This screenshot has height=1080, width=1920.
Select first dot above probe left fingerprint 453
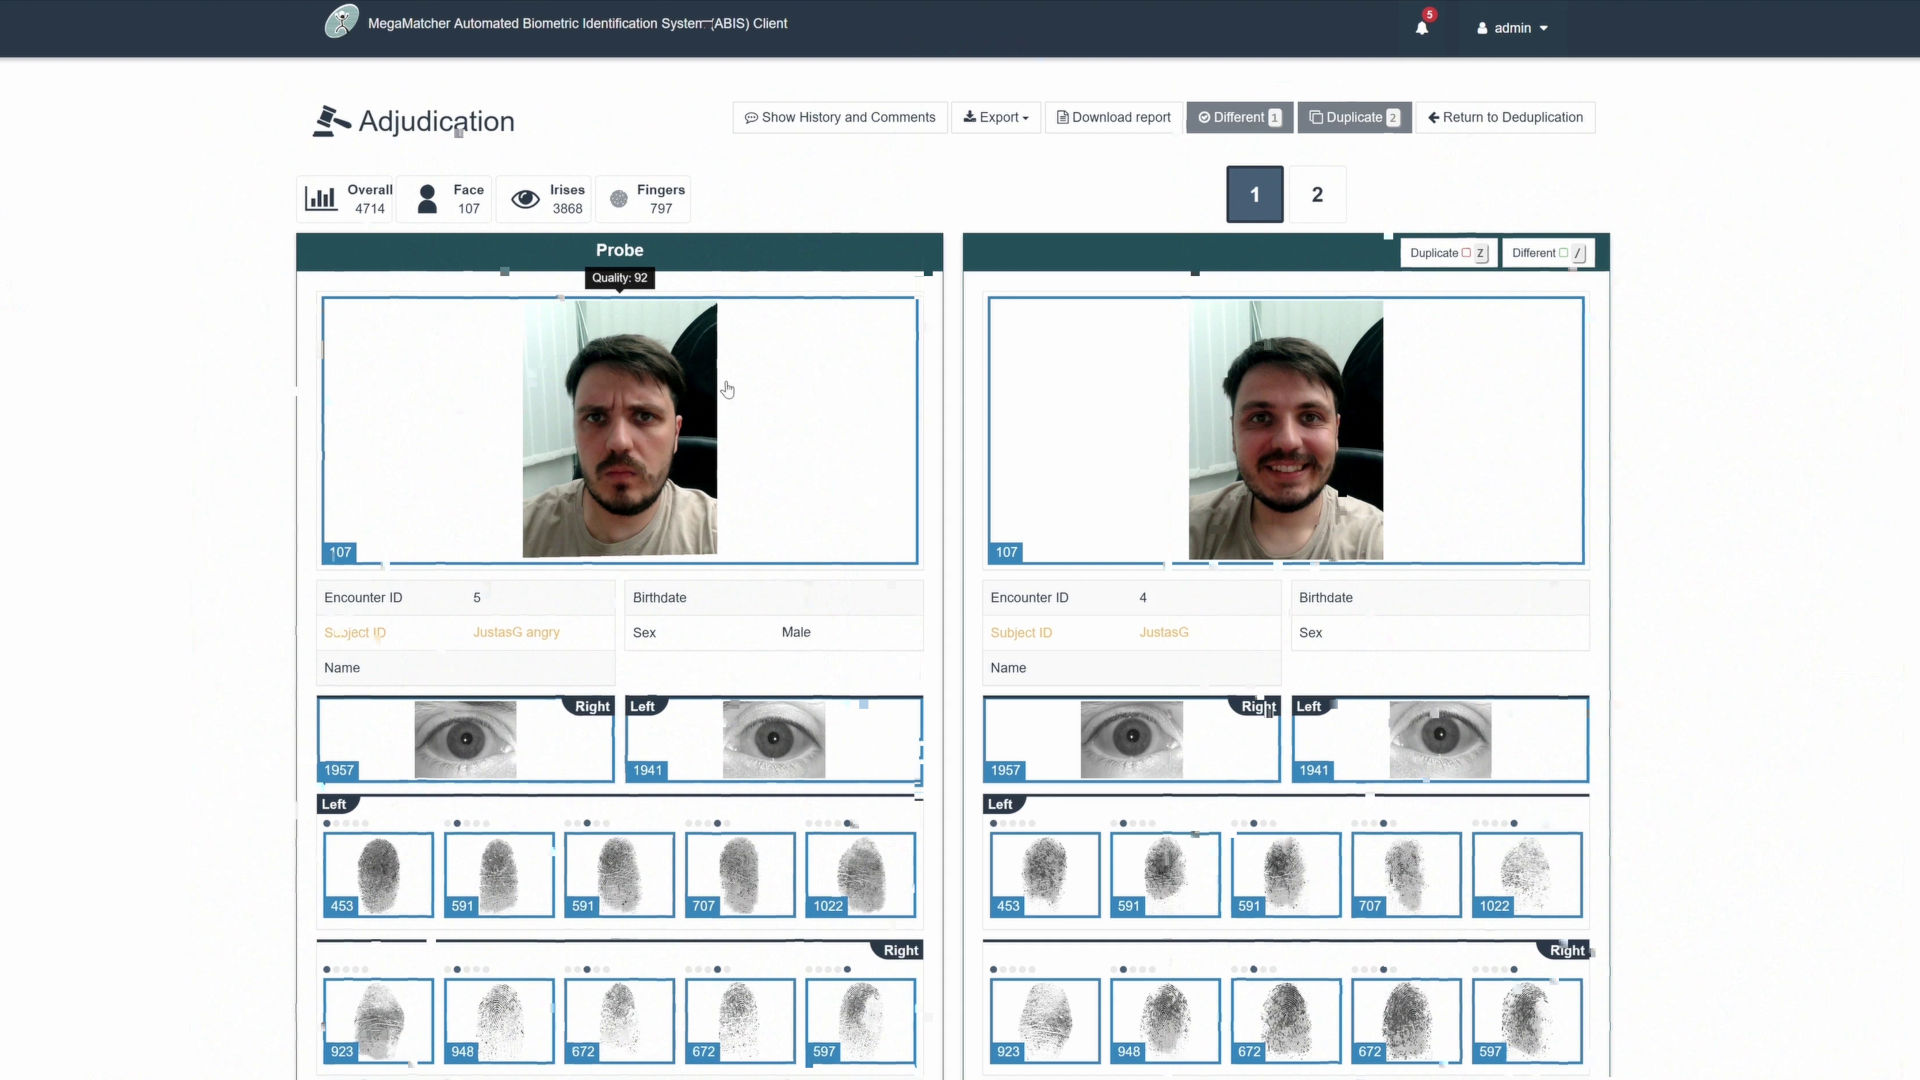(327, 824)
